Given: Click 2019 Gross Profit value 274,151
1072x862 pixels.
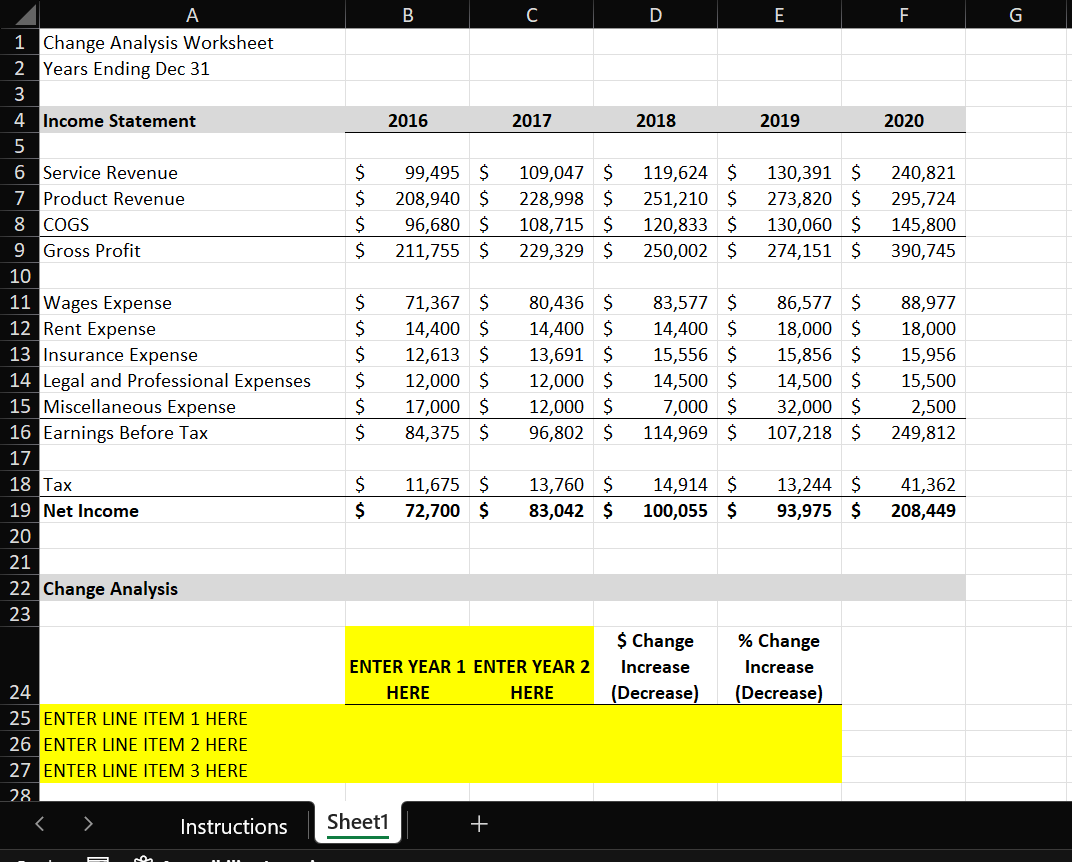Looking at the screenshot, I should click(x=779, y=250).
